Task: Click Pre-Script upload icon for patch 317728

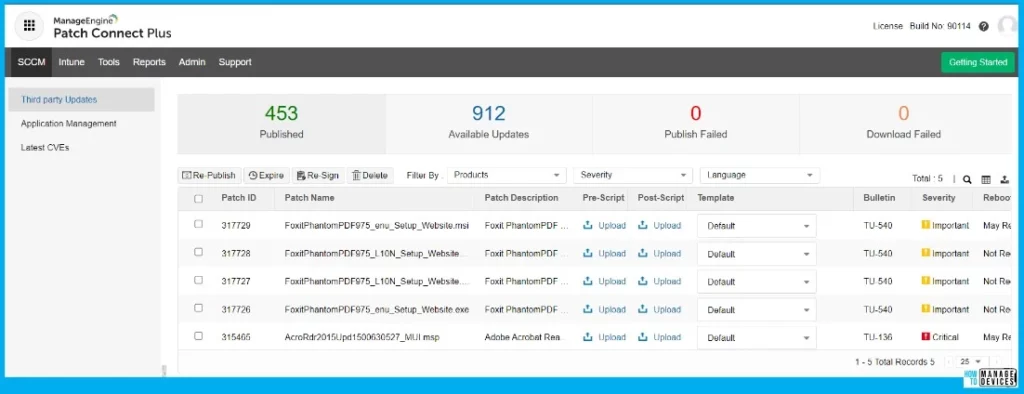Action: [587, 253]
